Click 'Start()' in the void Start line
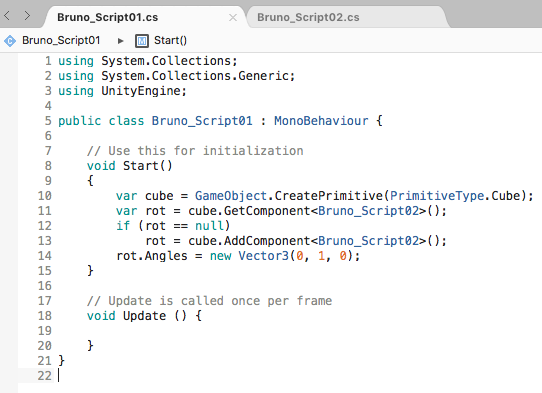Screen dimensions: 542x393 click(x=148, y=166)
